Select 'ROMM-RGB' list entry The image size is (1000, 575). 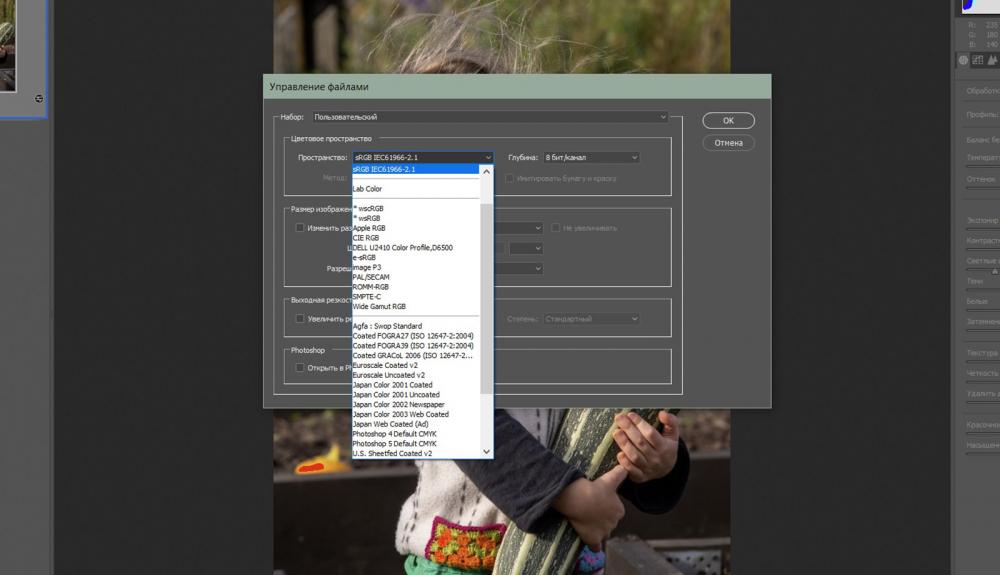coord(415,287)
